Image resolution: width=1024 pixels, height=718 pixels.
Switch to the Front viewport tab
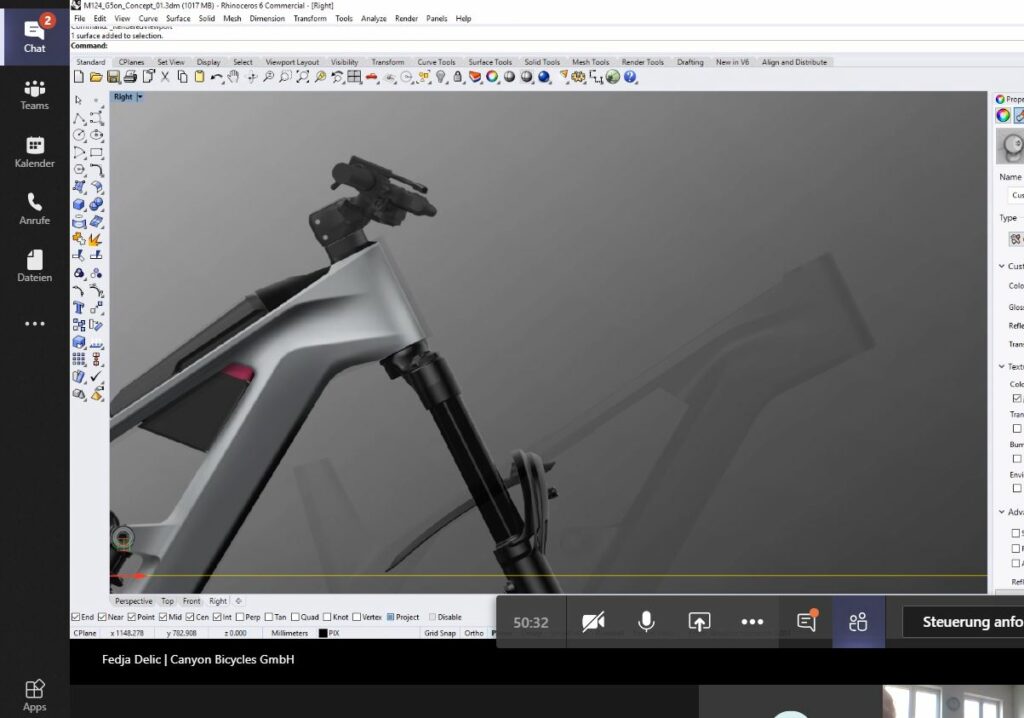pos(191,601)
